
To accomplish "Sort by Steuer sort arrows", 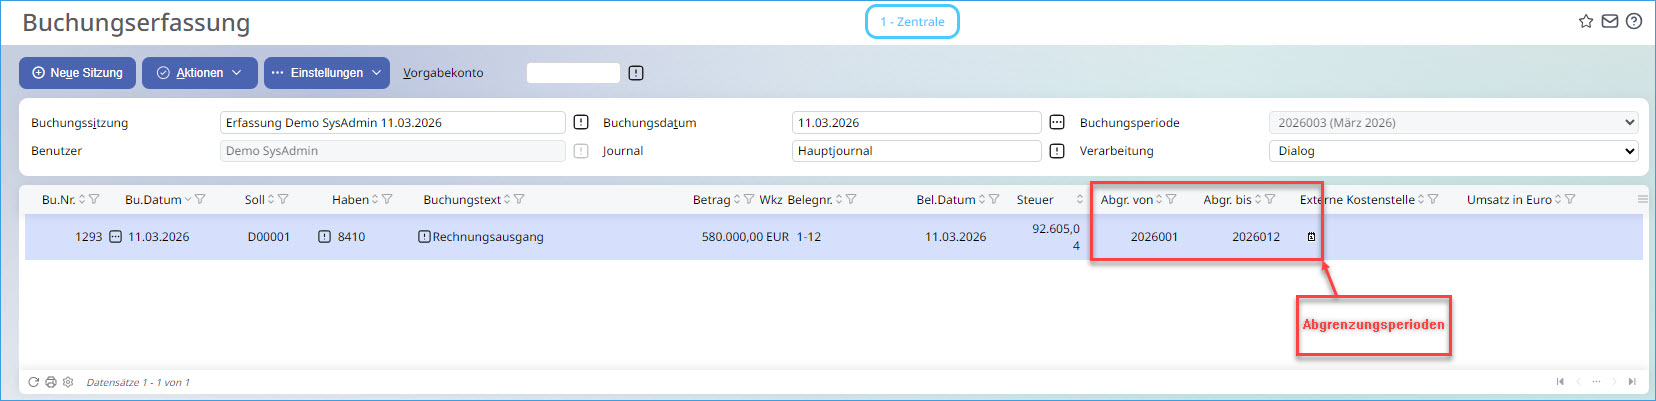I will point(1080,199).
